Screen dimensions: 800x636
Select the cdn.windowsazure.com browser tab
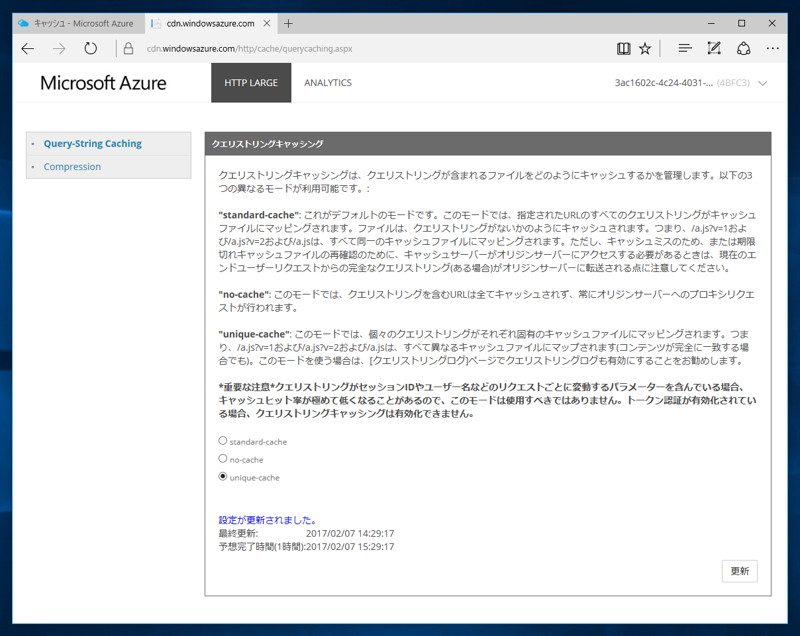210,23
